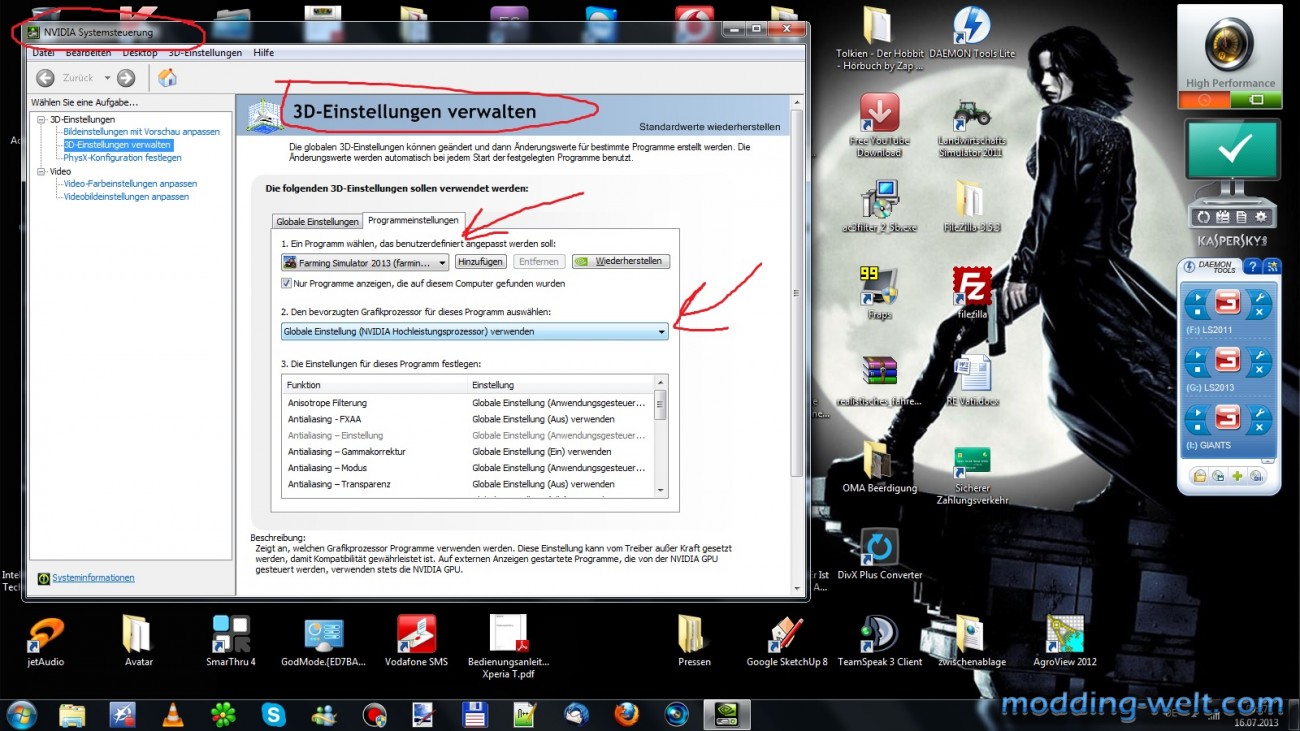The height and width of the screenshot is (731, 1300).
Task: Open Free YouTube Download shortcut
Action: pos(880,125)
